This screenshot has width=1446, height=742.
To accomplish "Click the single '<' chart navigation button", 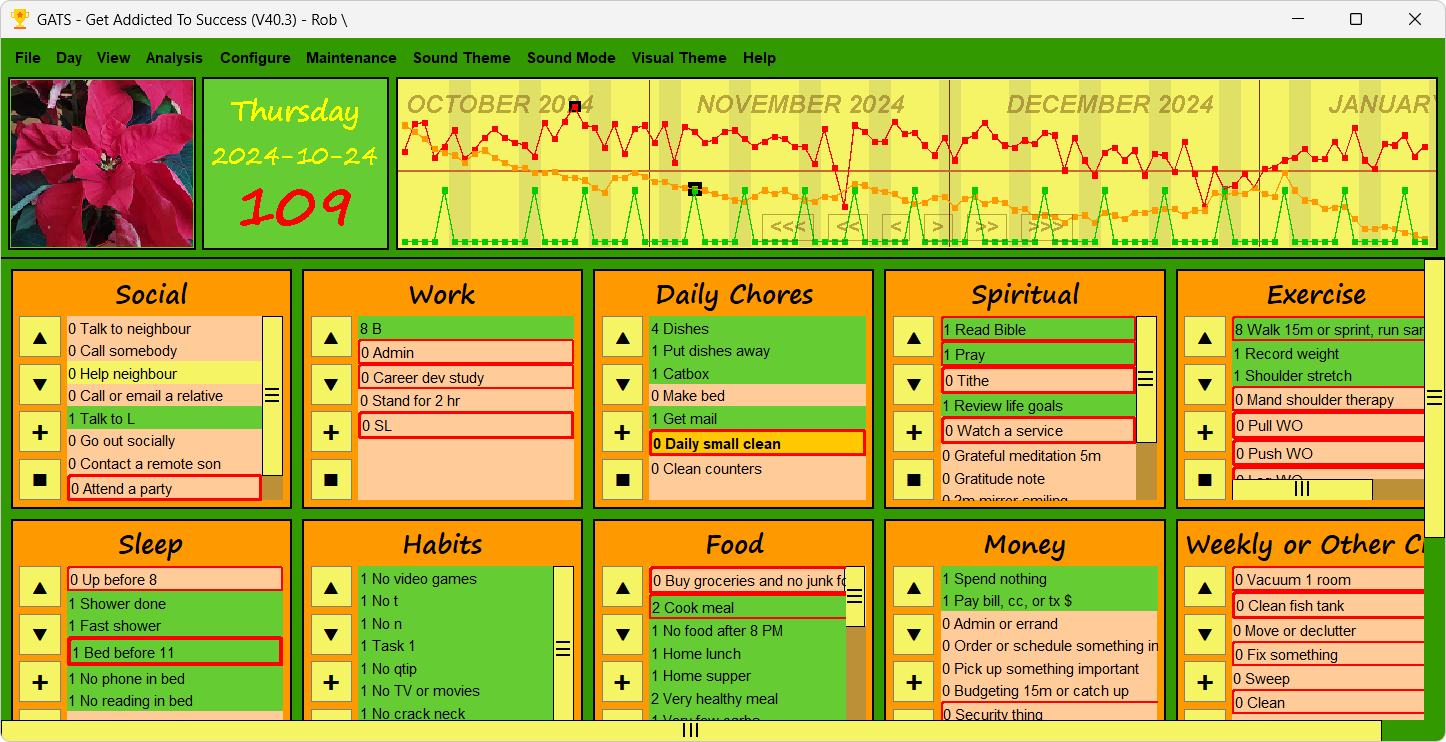I will coord(897,227).
